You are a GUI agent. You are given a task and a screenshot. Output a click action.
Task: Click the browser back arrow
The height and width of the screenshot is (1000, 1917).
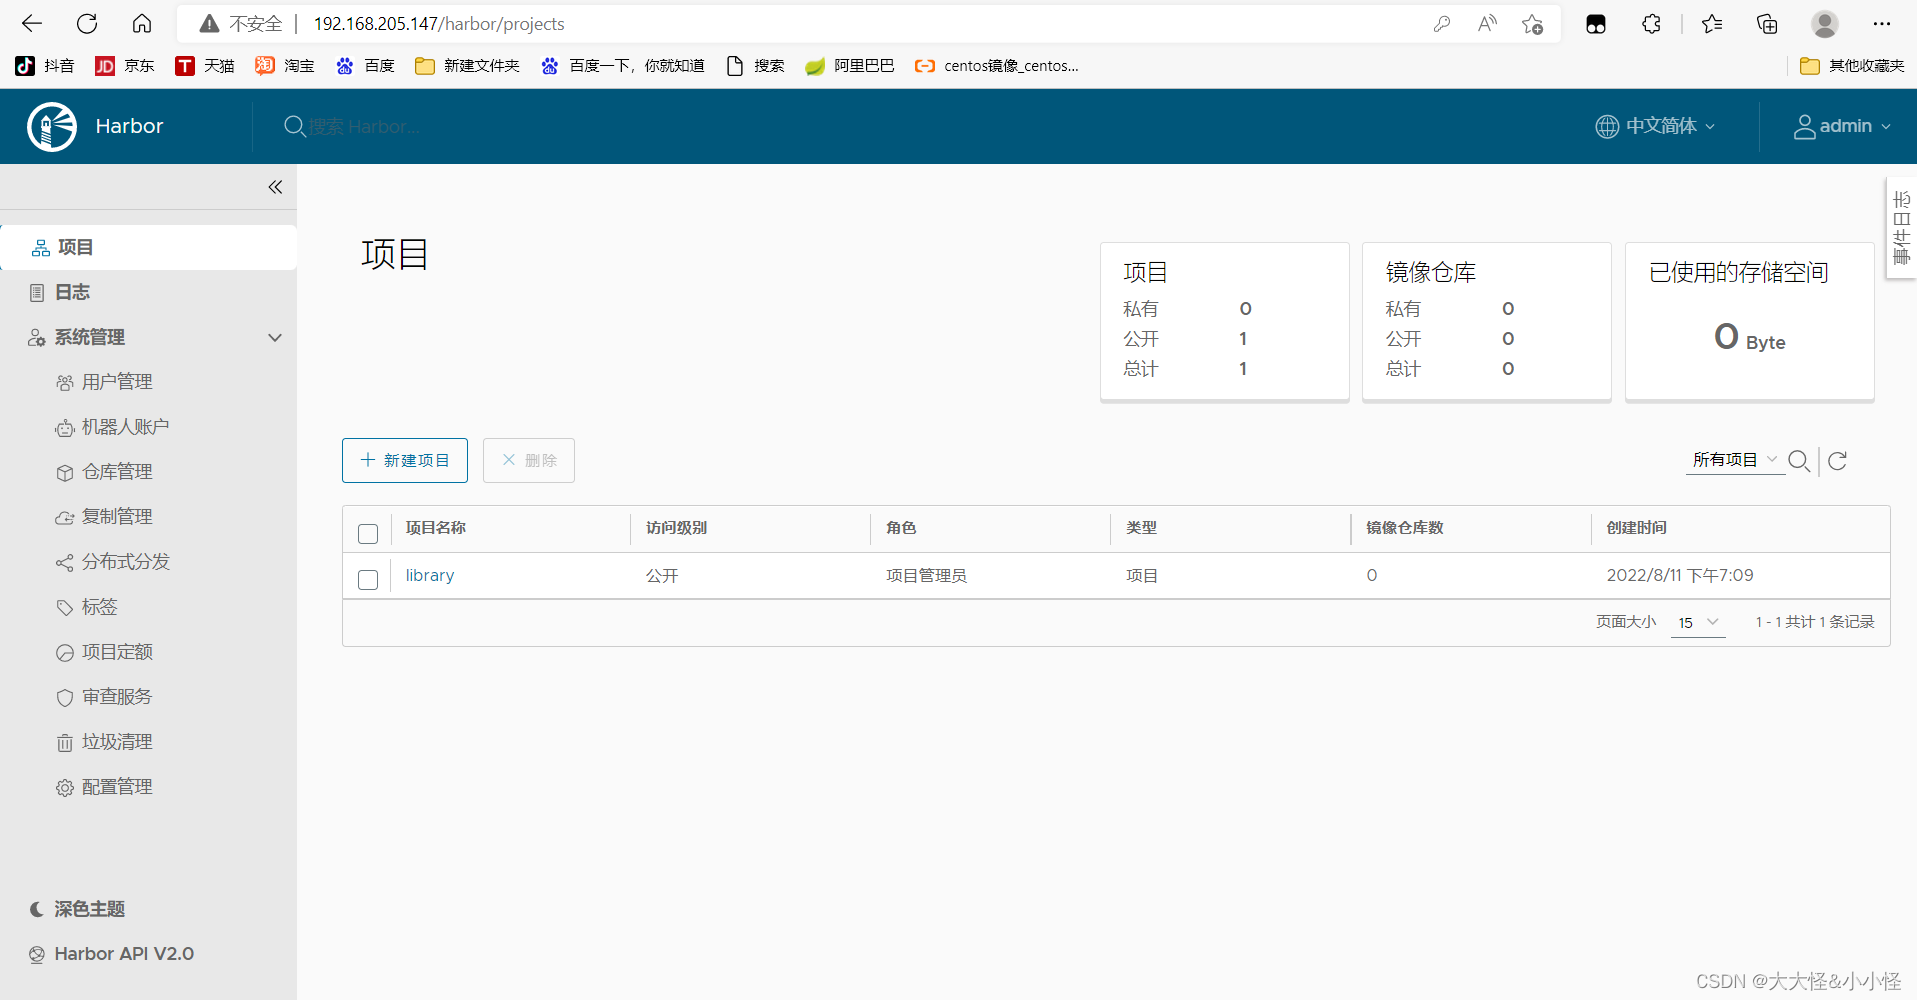32,23
